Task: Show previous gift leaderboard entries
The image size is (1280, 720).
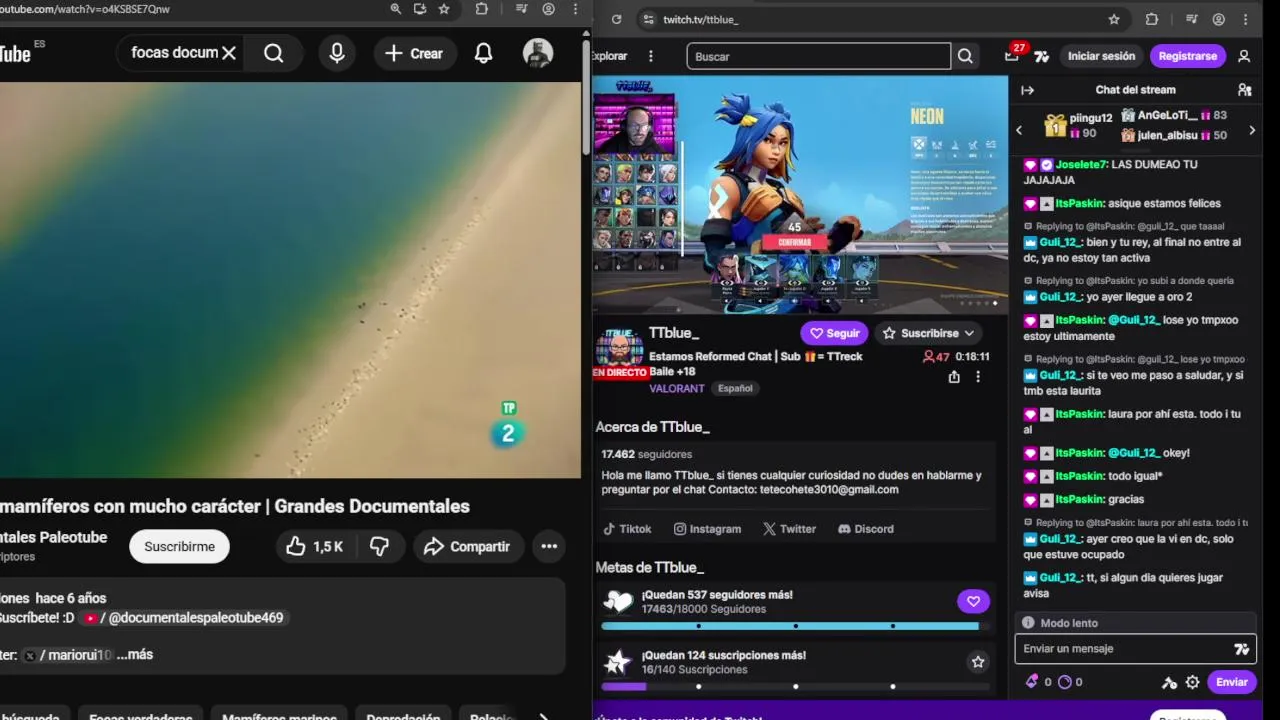Action: pyautogui.click(x=1019, y=130)
